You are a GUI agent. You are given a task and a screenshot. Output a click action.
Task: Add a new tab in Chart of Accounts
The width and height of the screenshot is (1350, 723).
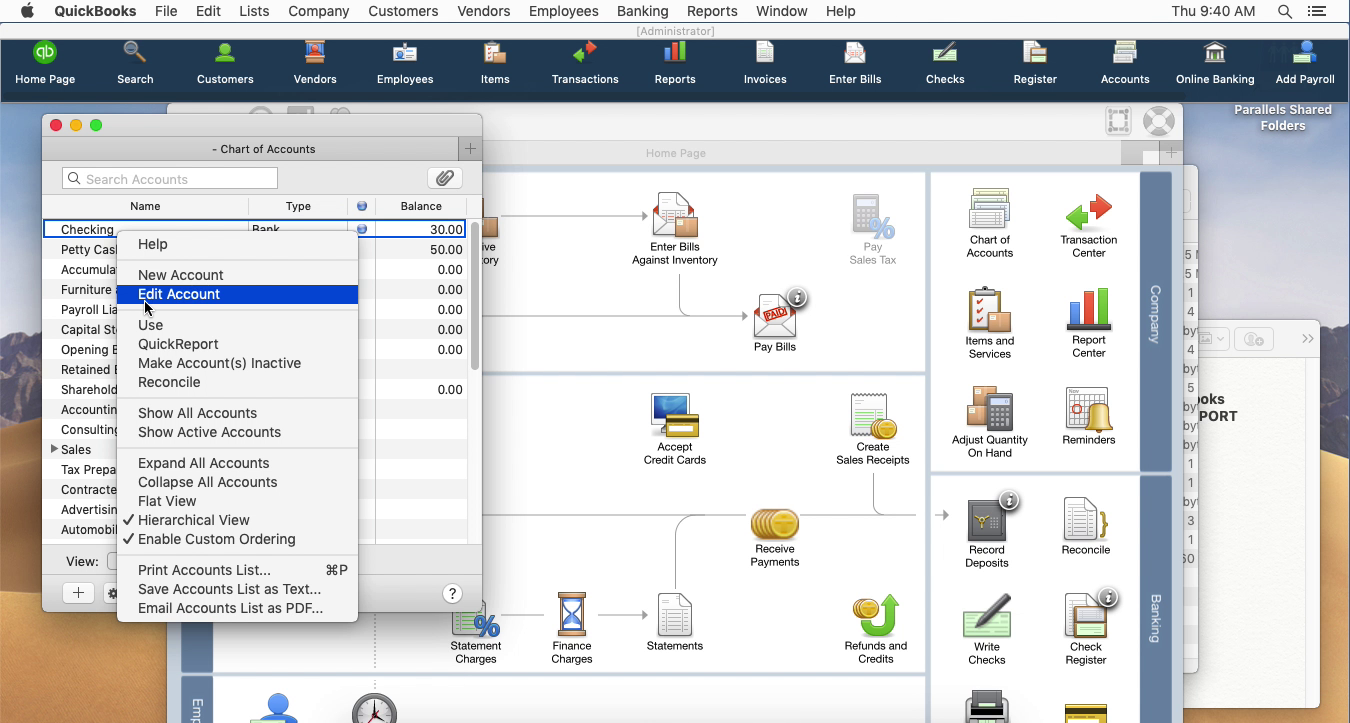pyautogui.click(x=470, y=149)
